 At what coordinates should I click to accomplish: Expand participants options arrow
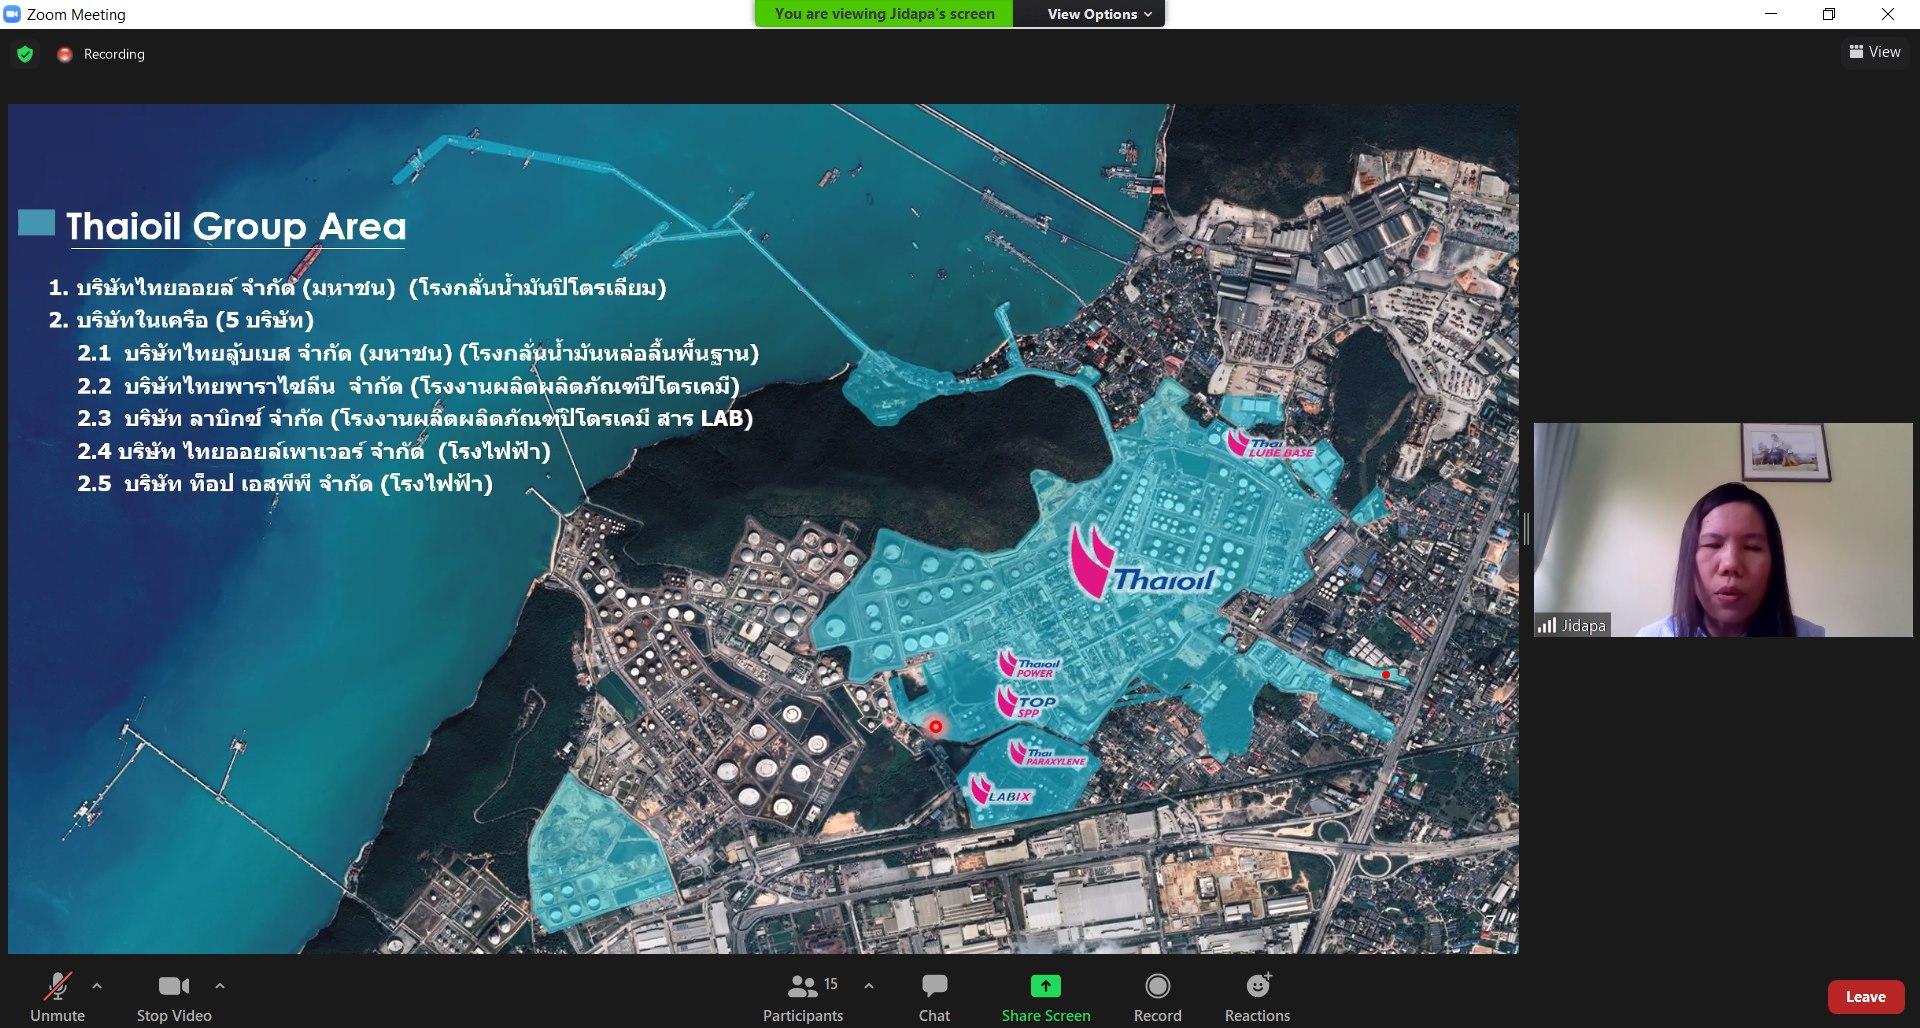pos(869,986)
